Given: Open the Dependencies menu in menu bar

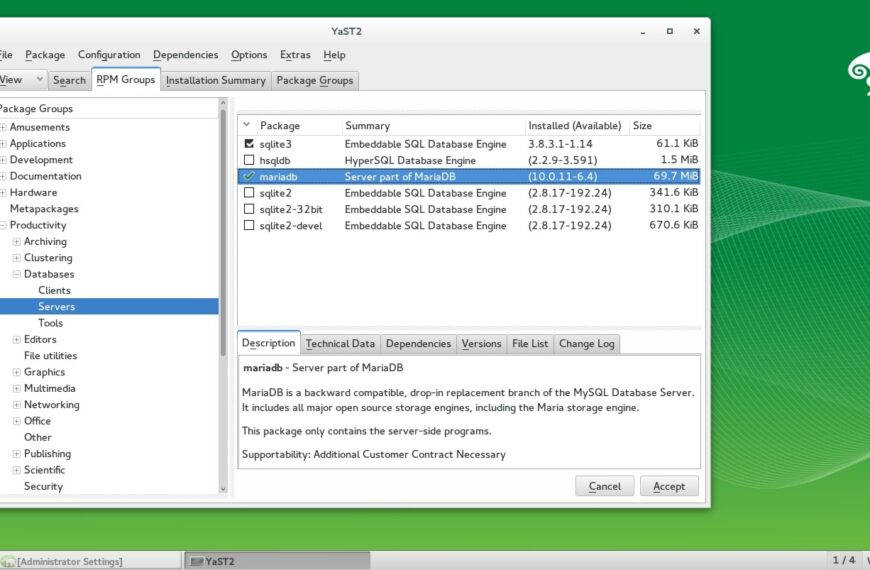Looking at the screenshot, I should [185, 55].
